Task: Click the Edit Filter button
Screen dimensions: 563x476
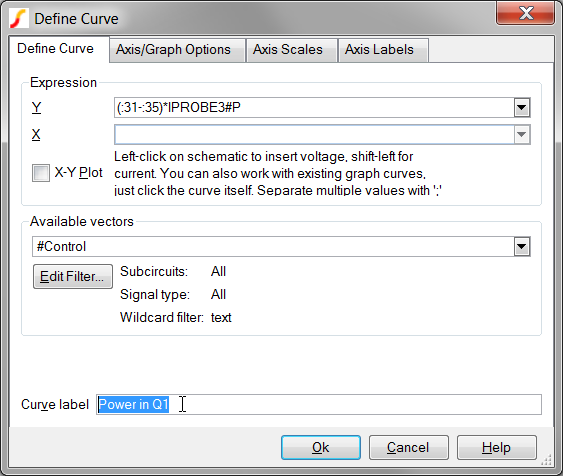Action: click(73, 276)
